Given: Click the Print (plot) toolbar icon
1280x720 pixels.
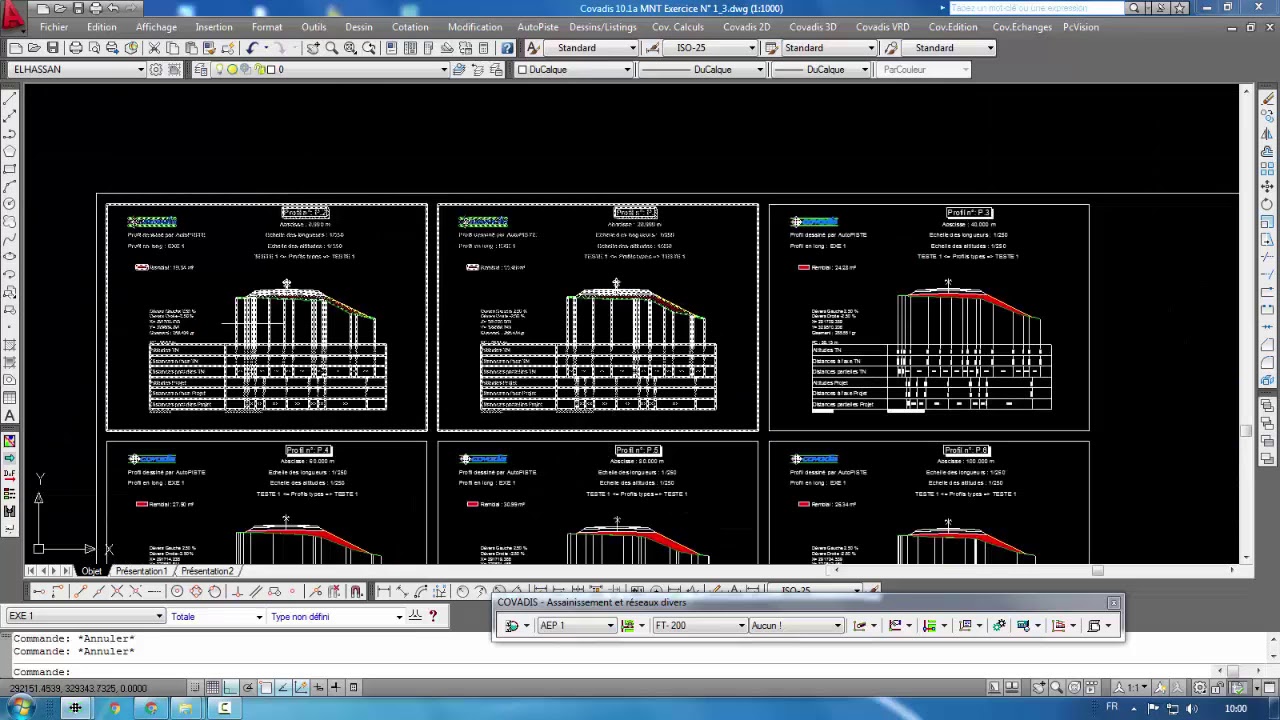Looking at the screenshot, I should point(76,48).
